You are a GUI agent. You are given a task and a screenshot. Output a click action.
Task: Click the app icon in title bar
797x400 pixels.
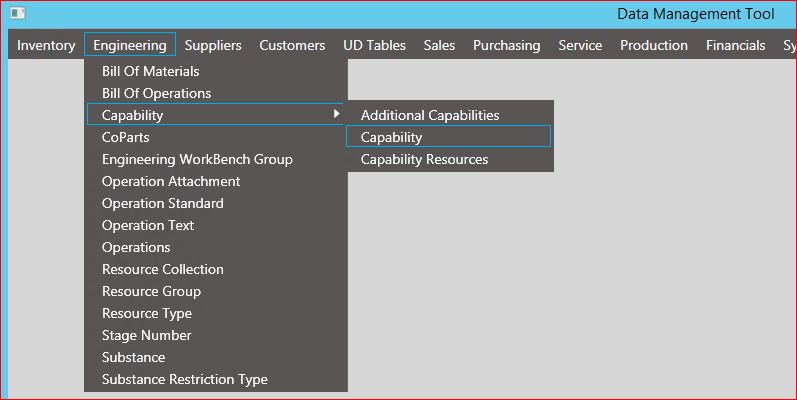click(18, 13)
